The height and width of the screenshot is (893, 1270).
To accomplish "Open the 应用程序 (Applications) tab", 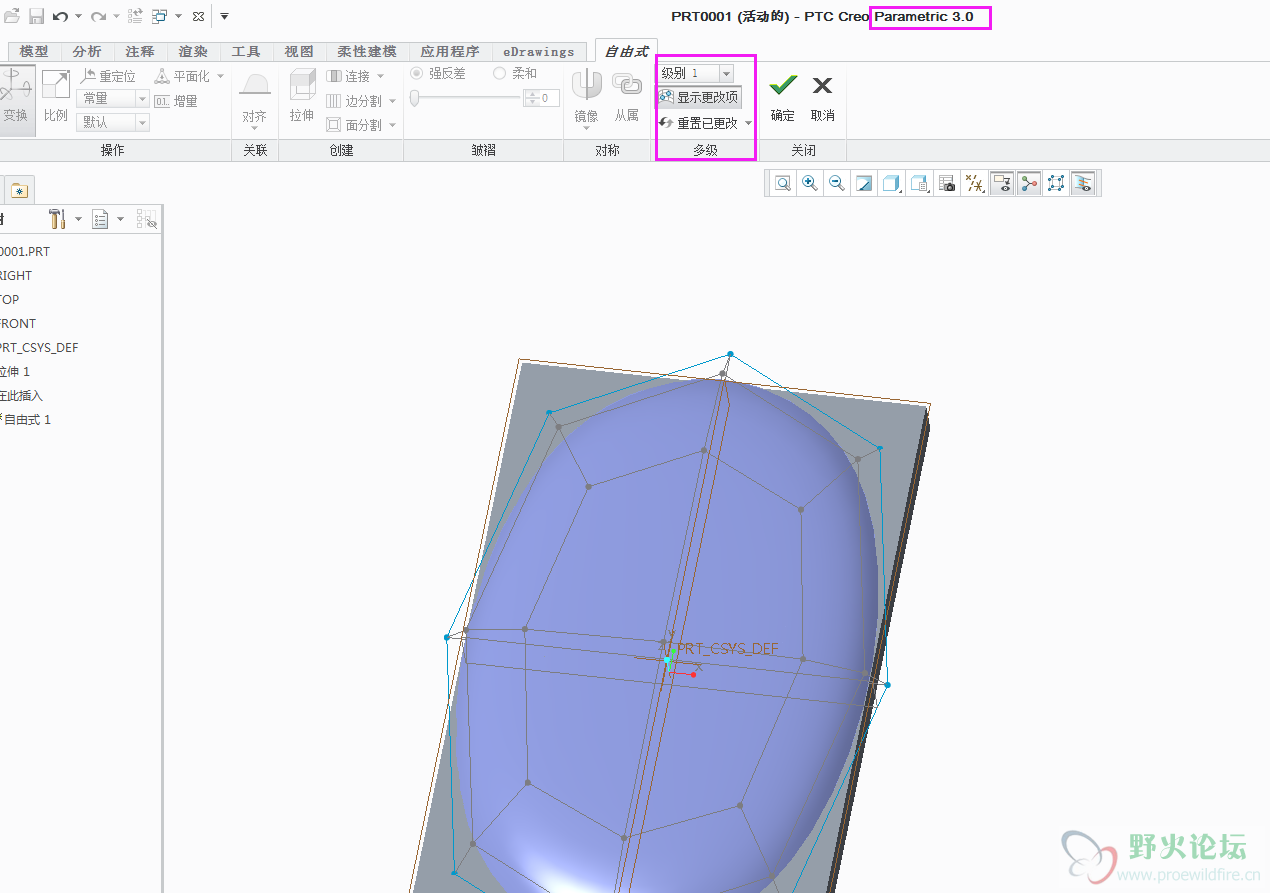I will tap(450, 51).
